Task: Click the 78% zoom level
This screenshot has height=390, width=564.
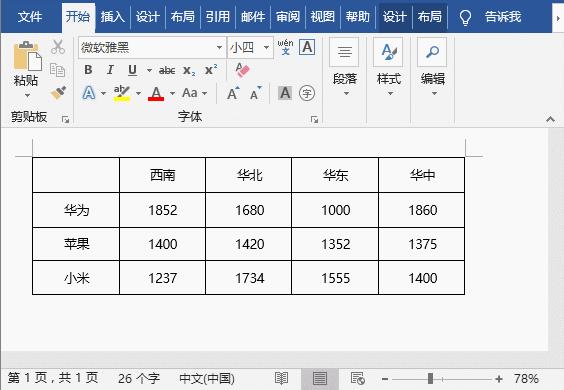Action: pos(526,378)
